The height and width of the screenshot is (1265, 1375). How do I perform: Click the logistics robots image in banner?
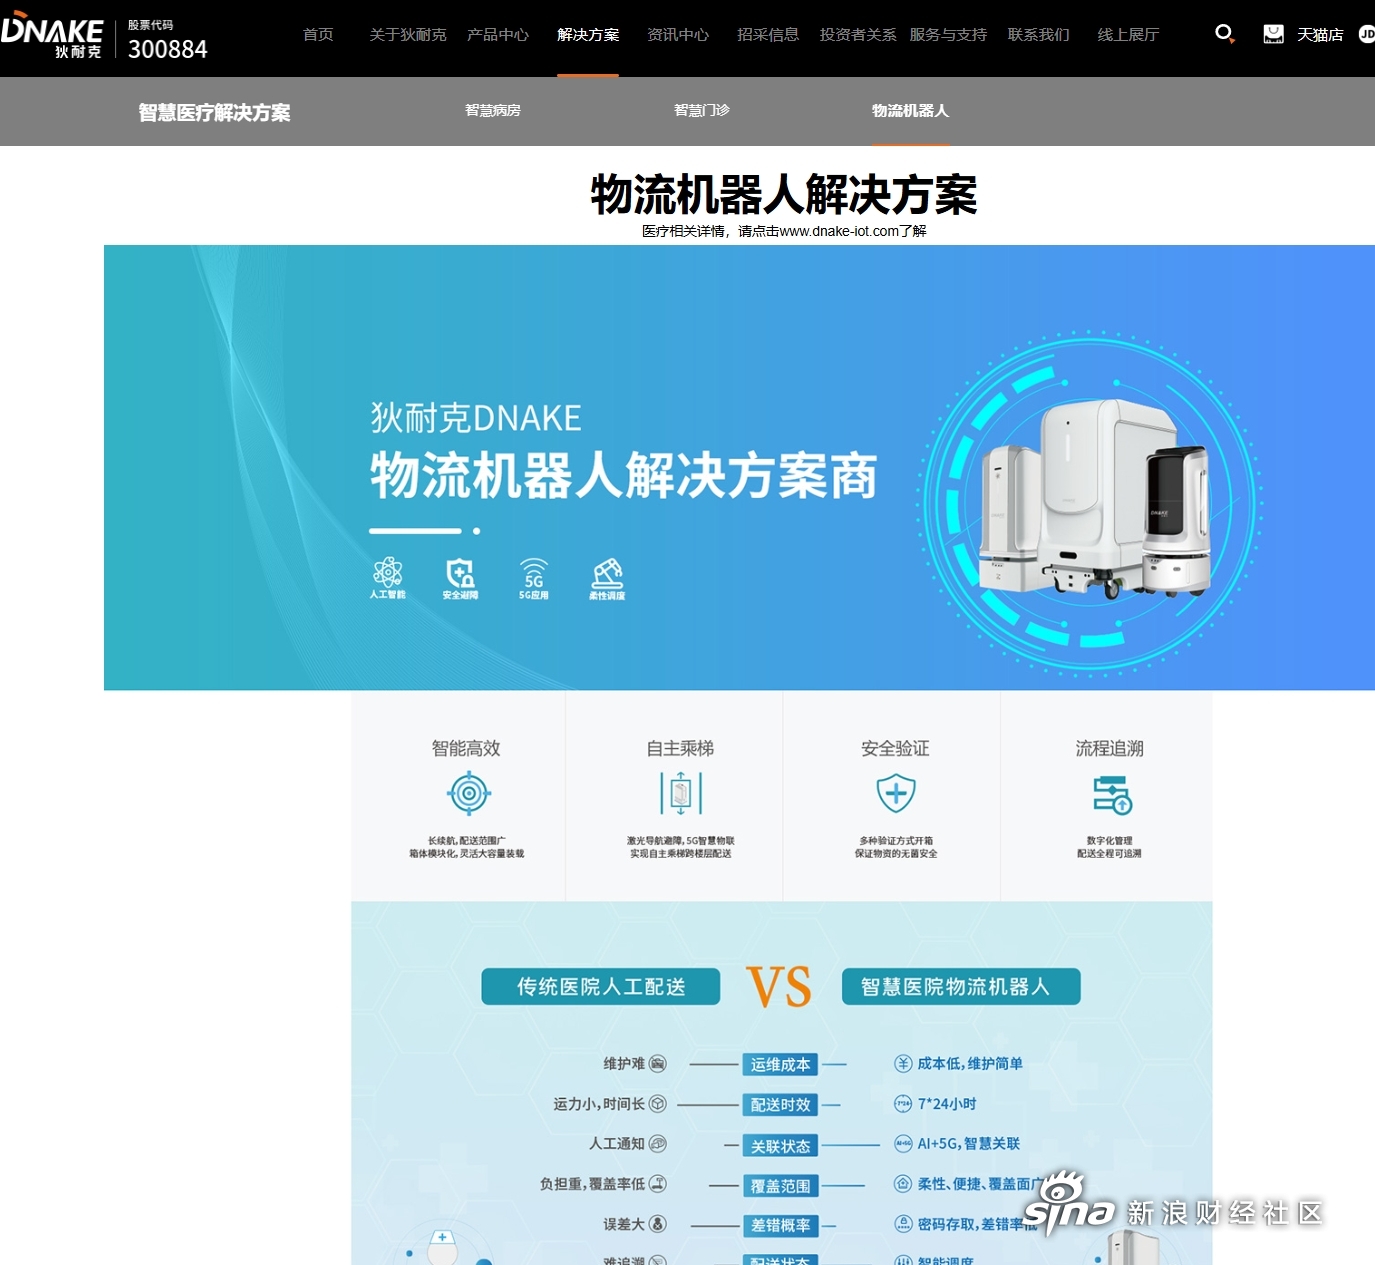point(1095,500)
